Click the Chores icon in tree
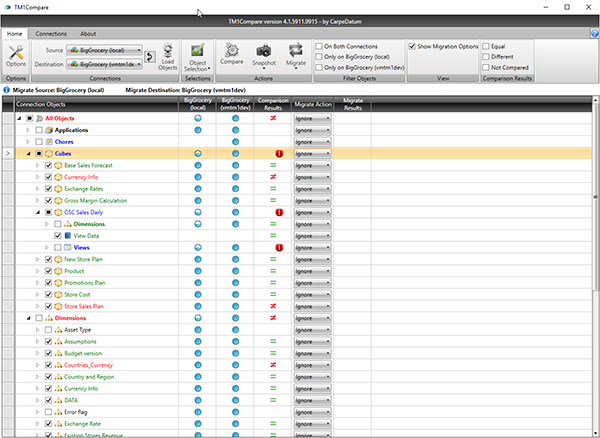Screen dimensions: 600x438 (49, 142)
